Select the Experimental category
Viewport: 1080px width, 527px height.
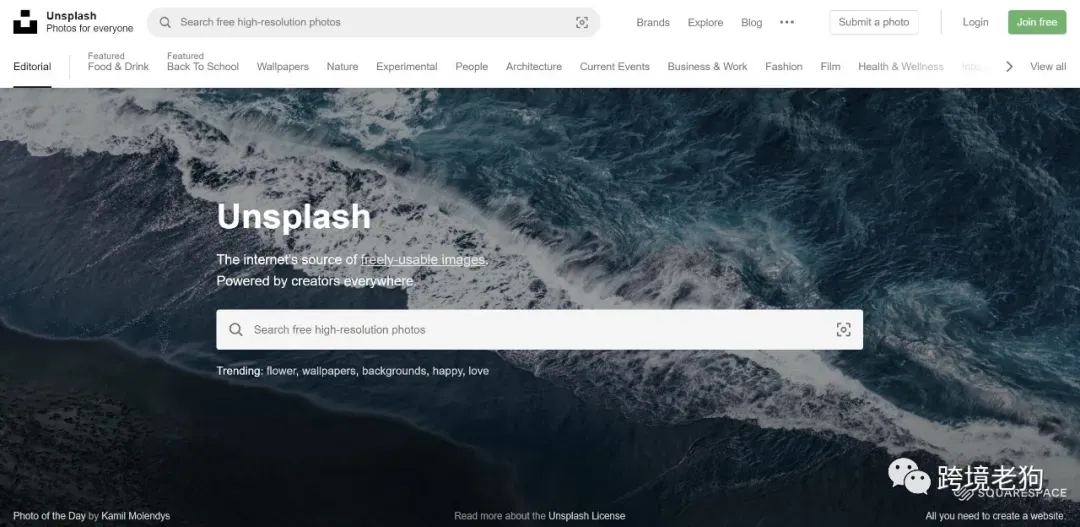tap(406, 66)
